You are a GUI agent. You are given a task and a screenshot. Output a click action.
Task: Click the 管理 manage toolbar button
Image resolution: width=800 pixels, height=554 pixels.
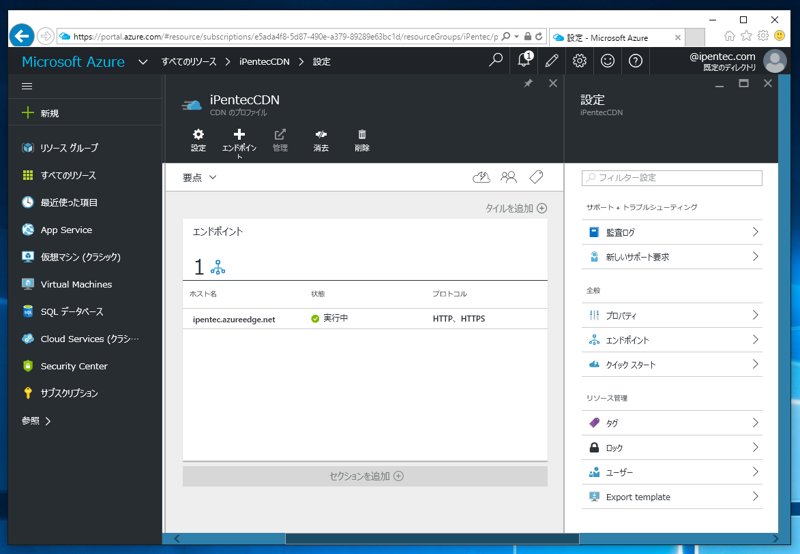[x=280, y=141]
